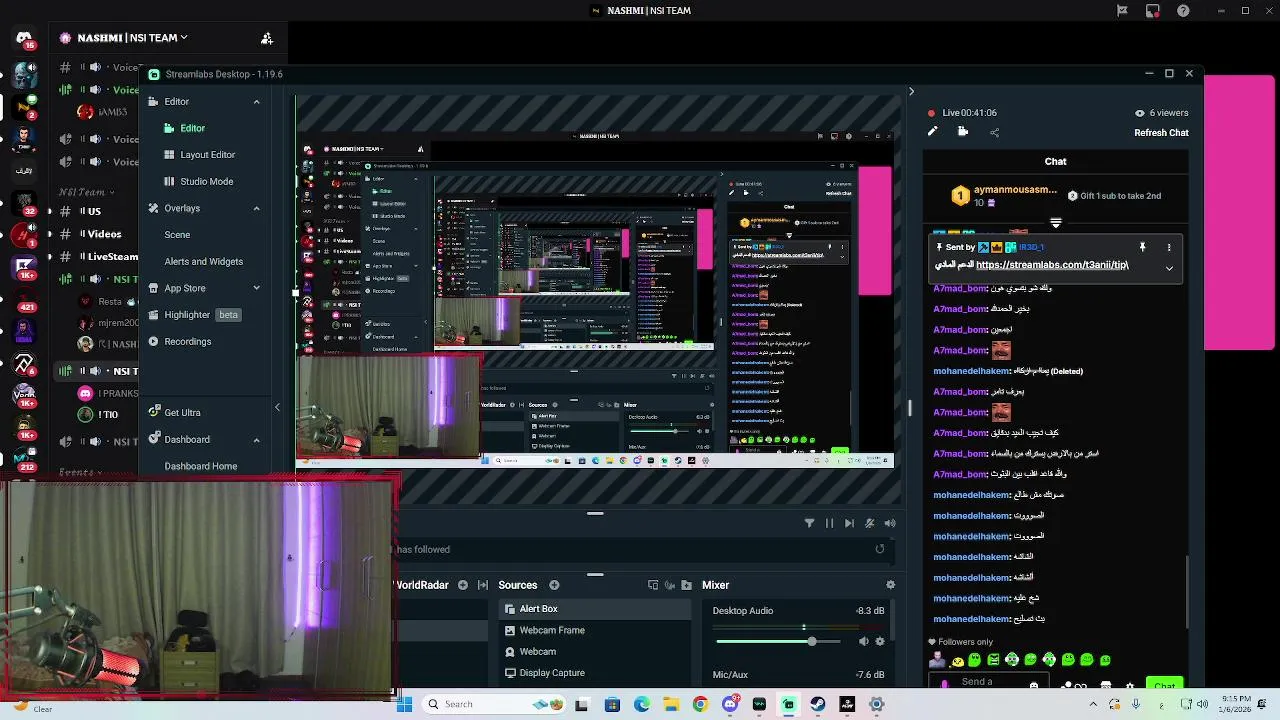This screenshot has height=720, width=1280.
Task: Select the Alert Box source
Action: [595, 609]
